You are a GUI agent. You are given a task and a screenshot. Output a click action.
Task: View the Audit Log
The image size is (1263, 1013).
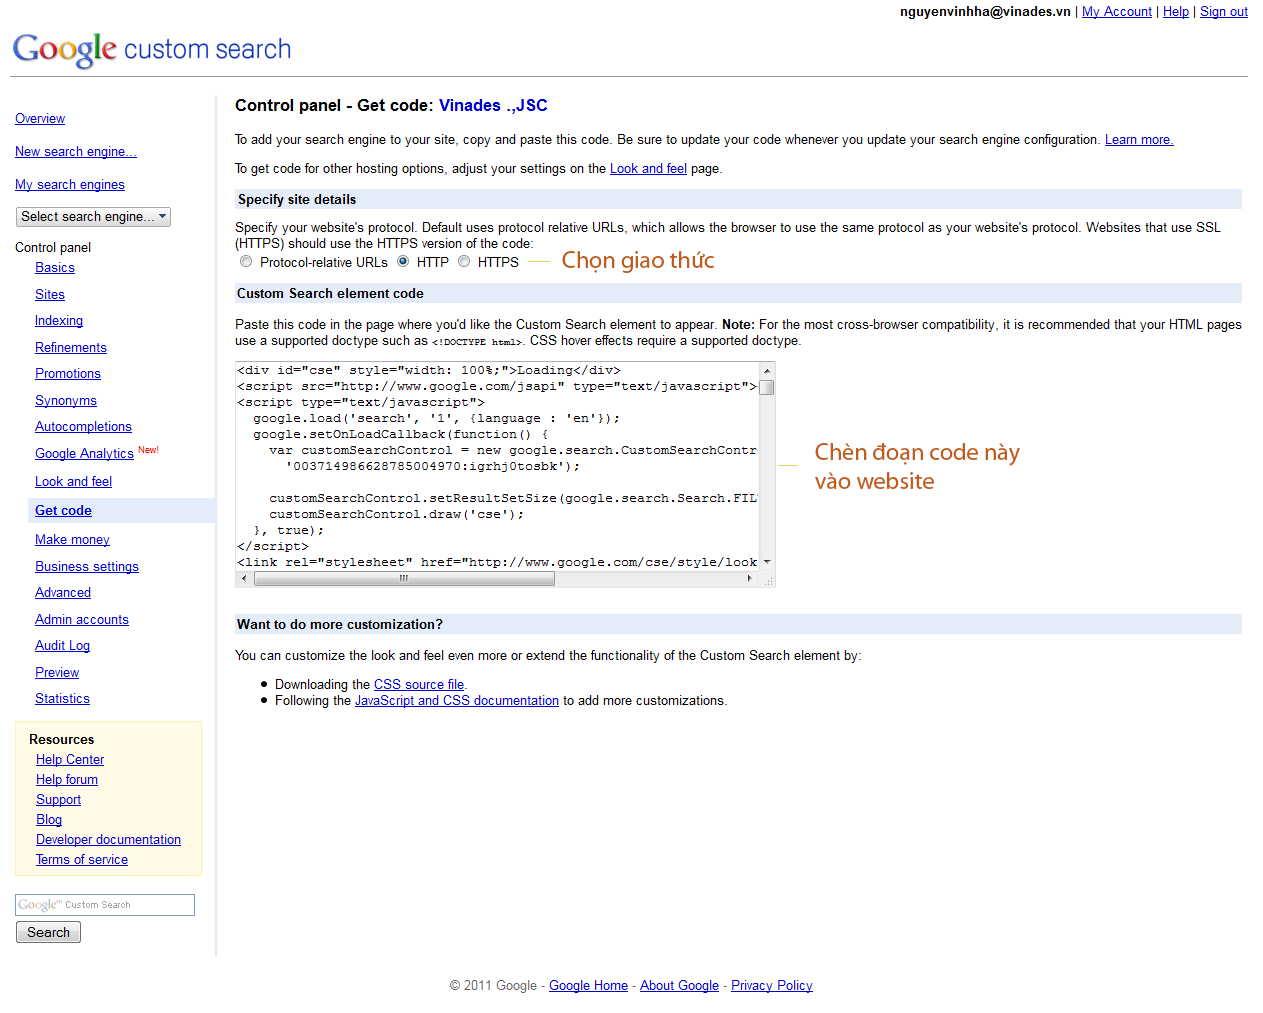coord(62,646)
